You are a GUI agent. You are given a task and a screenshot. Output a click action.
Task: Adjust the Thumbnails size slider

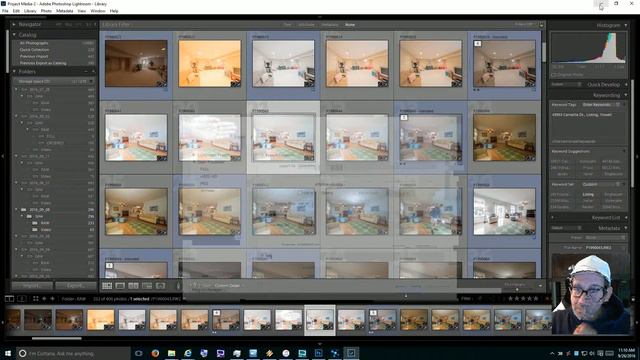[x=517, y=289]
